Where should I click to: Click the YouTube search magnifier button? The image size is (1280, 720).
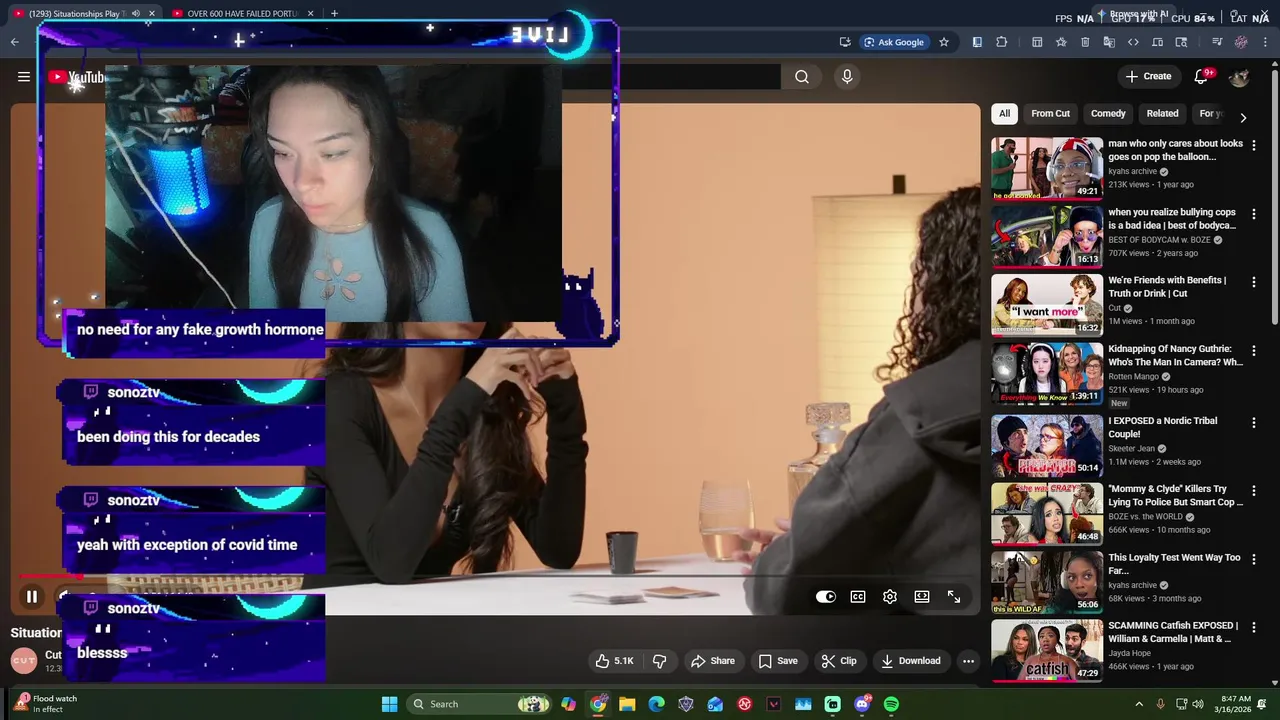click(802, 76)
